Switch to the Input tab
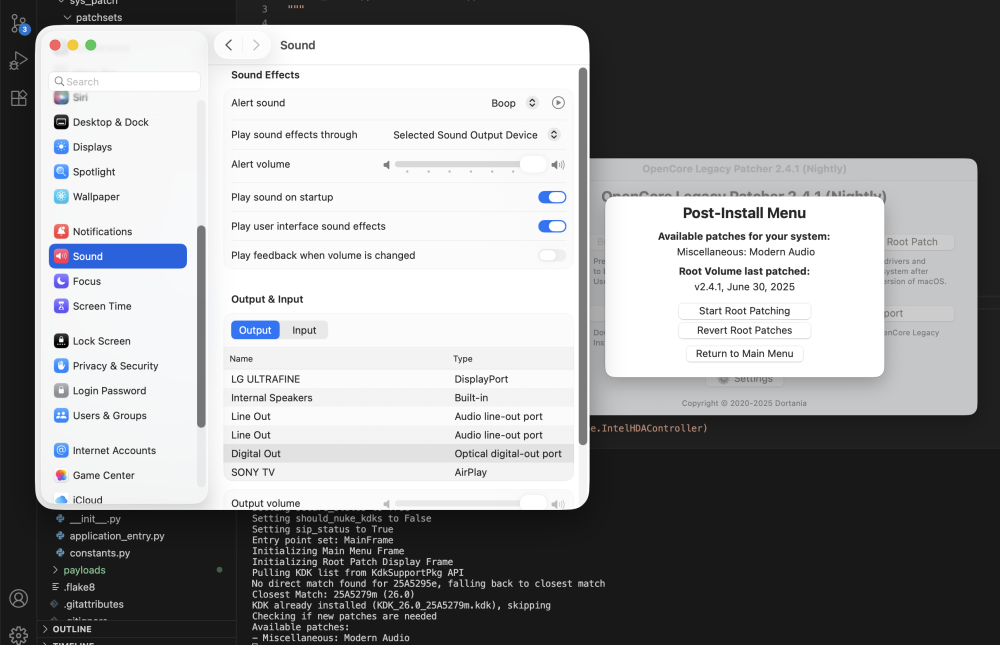 (x=304, y=330)
